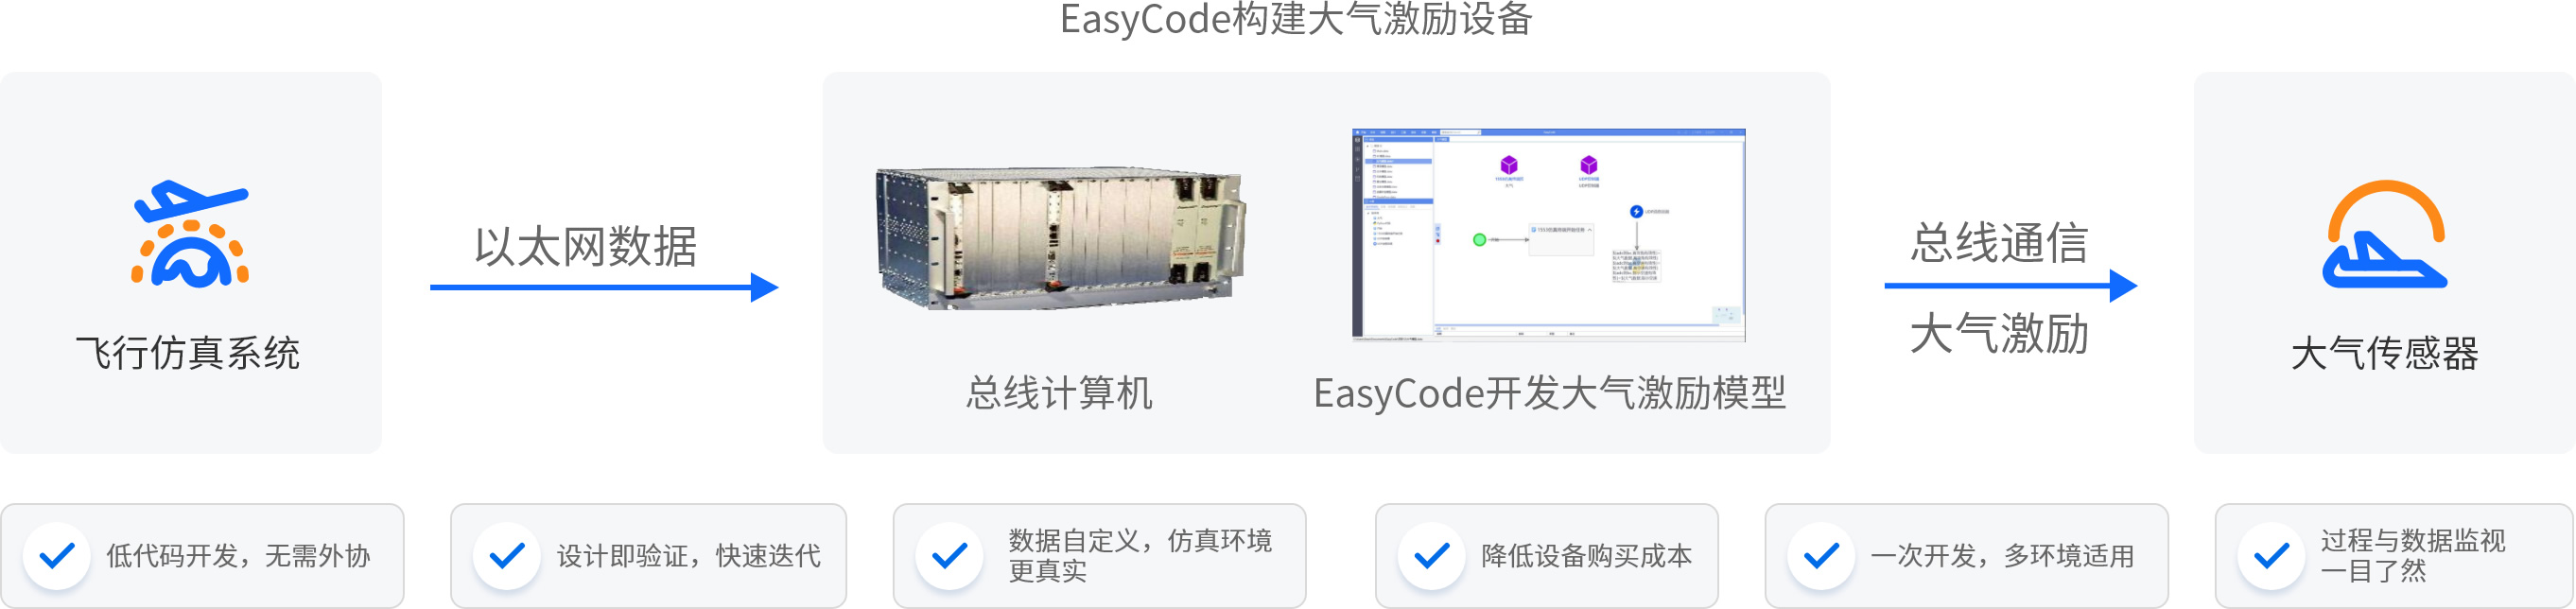Click the checkmark next to 低代码开发，无需外协

pyautogui.click(x=57, y=555)
